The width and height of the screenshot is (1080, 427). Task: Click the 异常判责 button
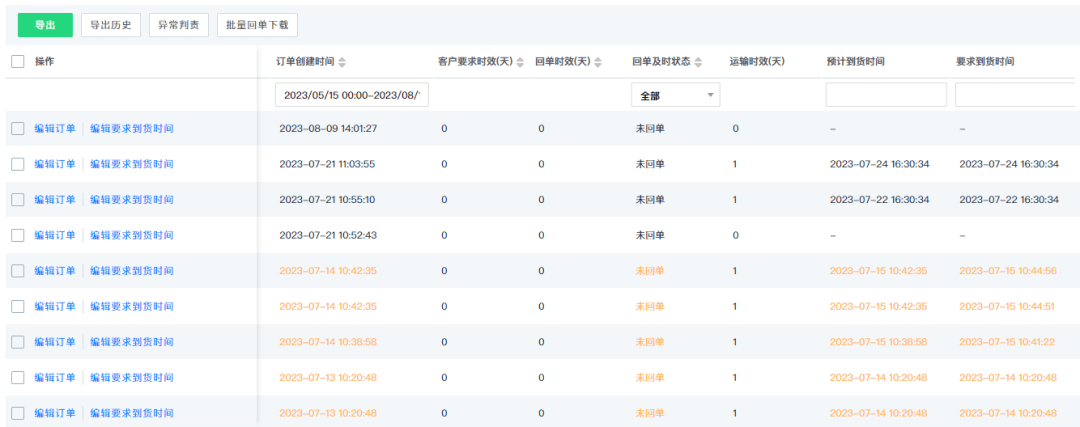click(178, 25)
